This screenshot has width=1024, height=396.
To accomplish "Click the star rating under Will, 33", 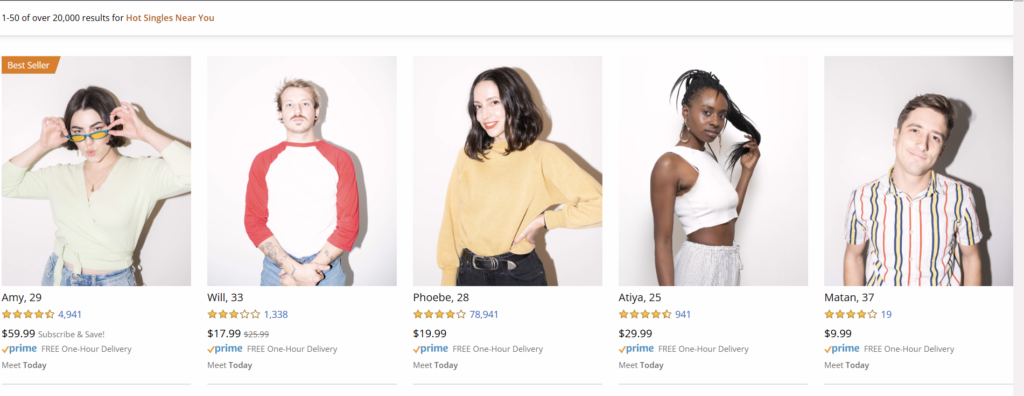I will tap(234, 314).
